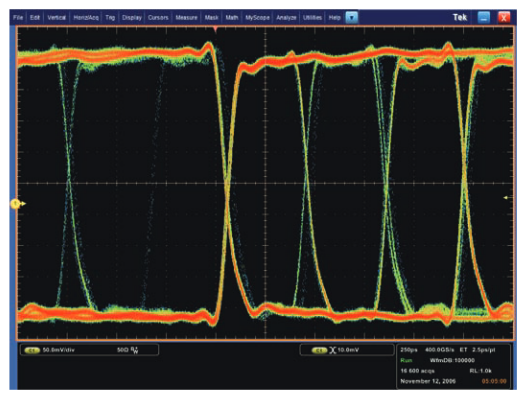Click the C1 badge in trigger readout
Viewport: 522px width, 396px height.
[319, 350]
